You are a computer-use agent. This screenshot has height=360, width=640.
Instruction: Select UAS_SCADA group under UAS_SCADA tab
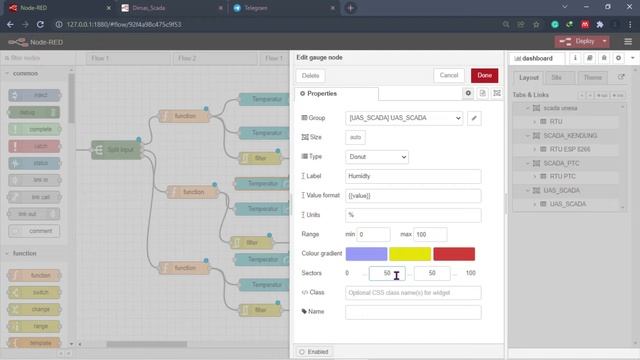coord(567,204)
